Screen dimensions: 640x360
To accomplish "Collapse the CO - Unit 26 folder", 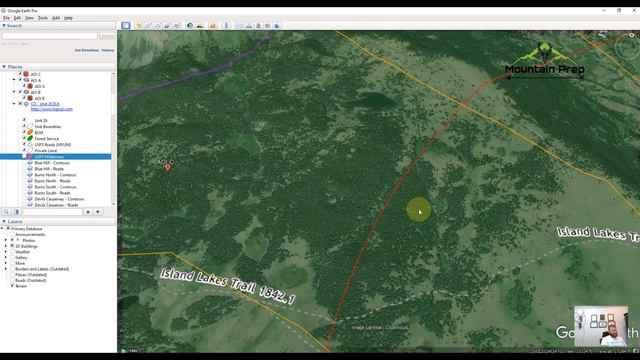I will tap(14, 104).
